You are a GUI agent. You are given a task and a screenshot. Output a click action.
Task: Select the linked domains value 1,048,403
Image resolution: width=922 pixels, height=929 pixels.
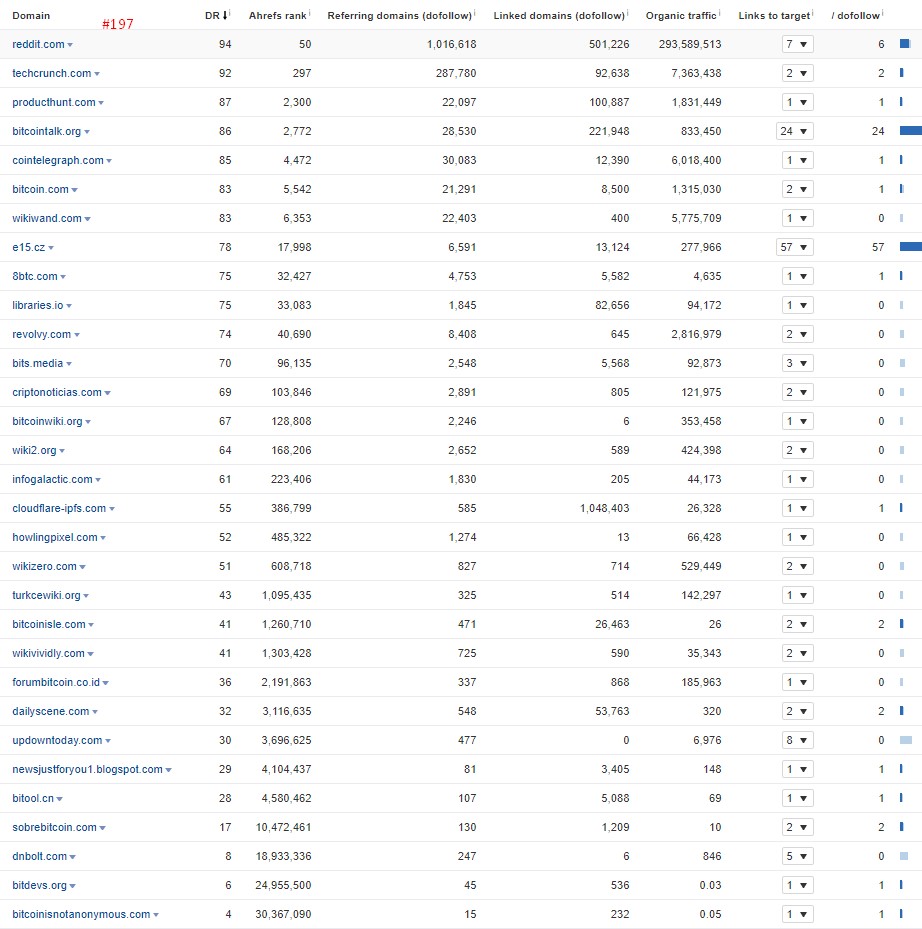(x=604, y=509)
